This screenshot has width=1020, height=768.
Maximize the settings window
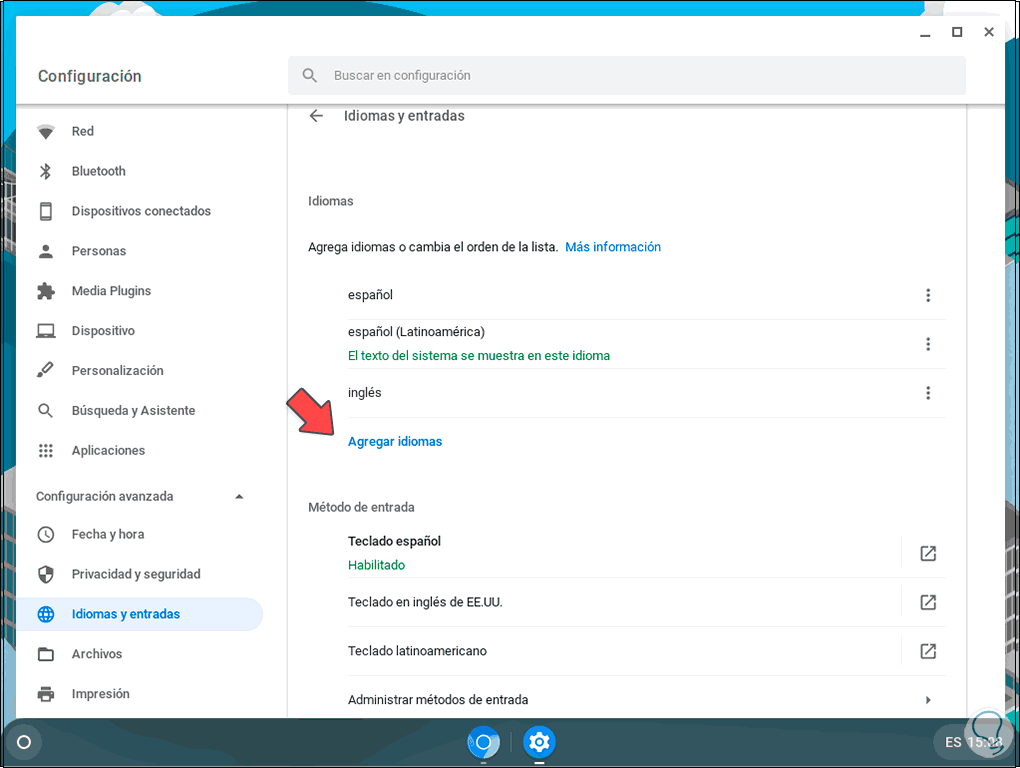click(x=957, y=32)
